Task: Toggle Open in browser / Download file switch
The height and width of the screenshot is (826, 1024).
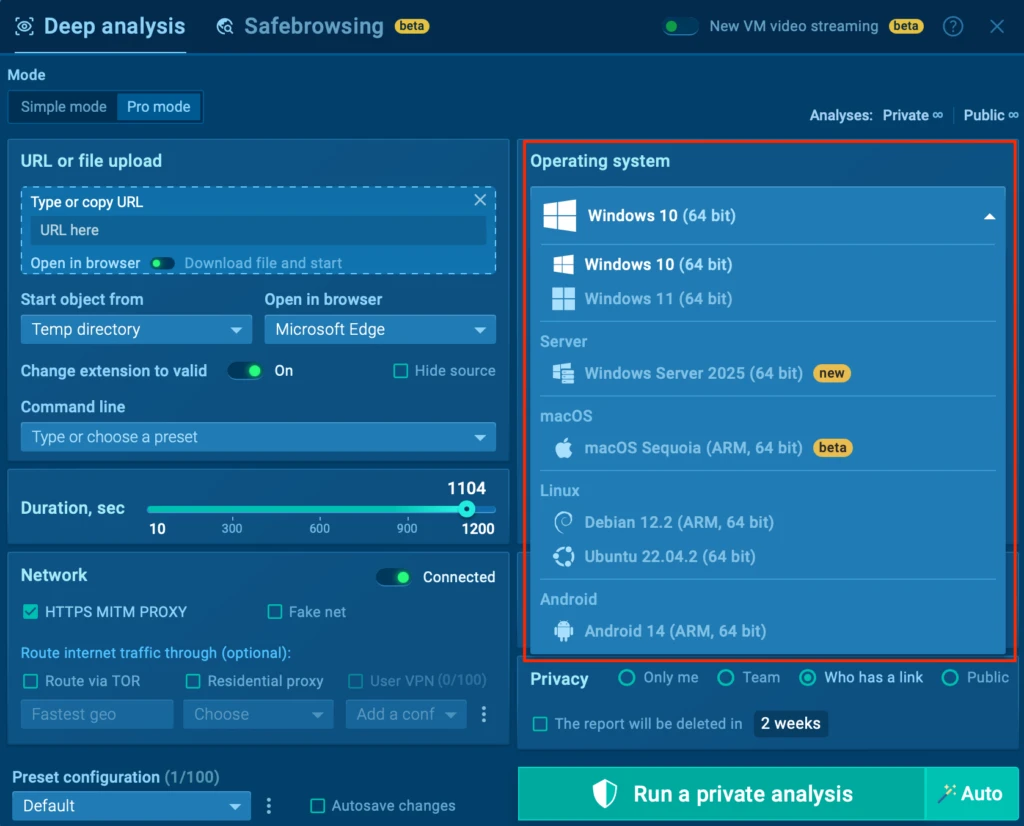Action: coord(162,263)
